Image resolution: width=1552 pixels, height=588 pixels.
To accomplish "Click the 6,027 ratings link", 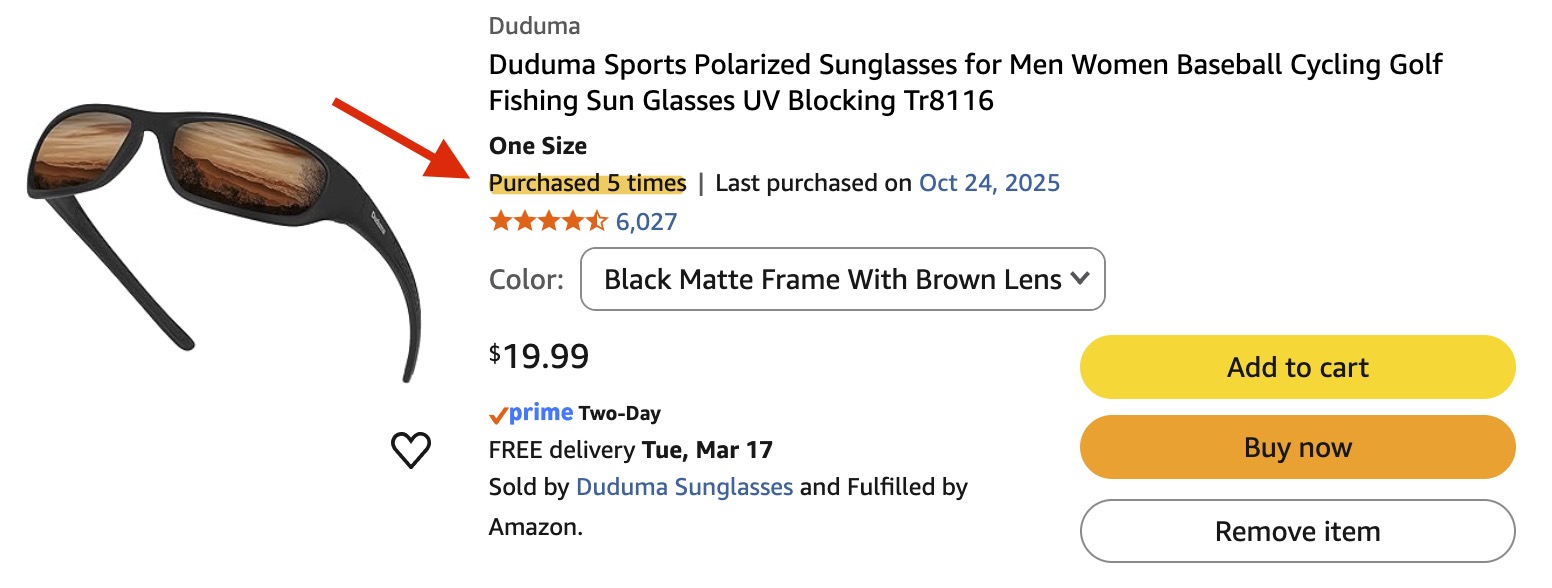I will click(x=646, y=220).
